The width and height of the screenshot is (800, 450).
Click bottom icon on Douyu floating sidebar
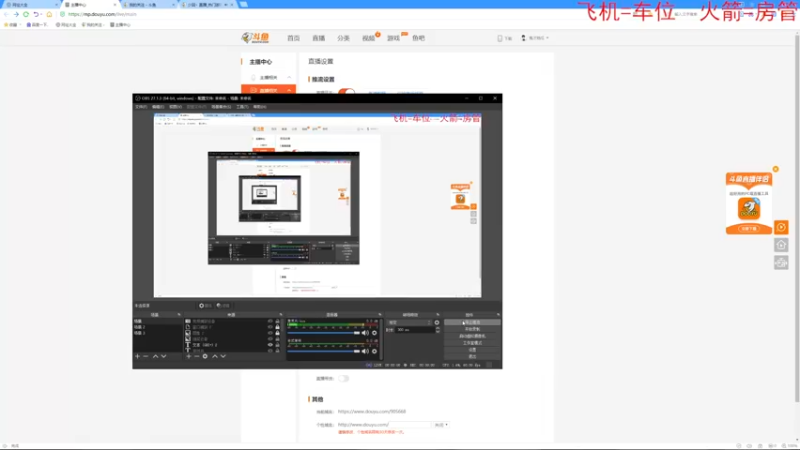(x=781, y=263)
